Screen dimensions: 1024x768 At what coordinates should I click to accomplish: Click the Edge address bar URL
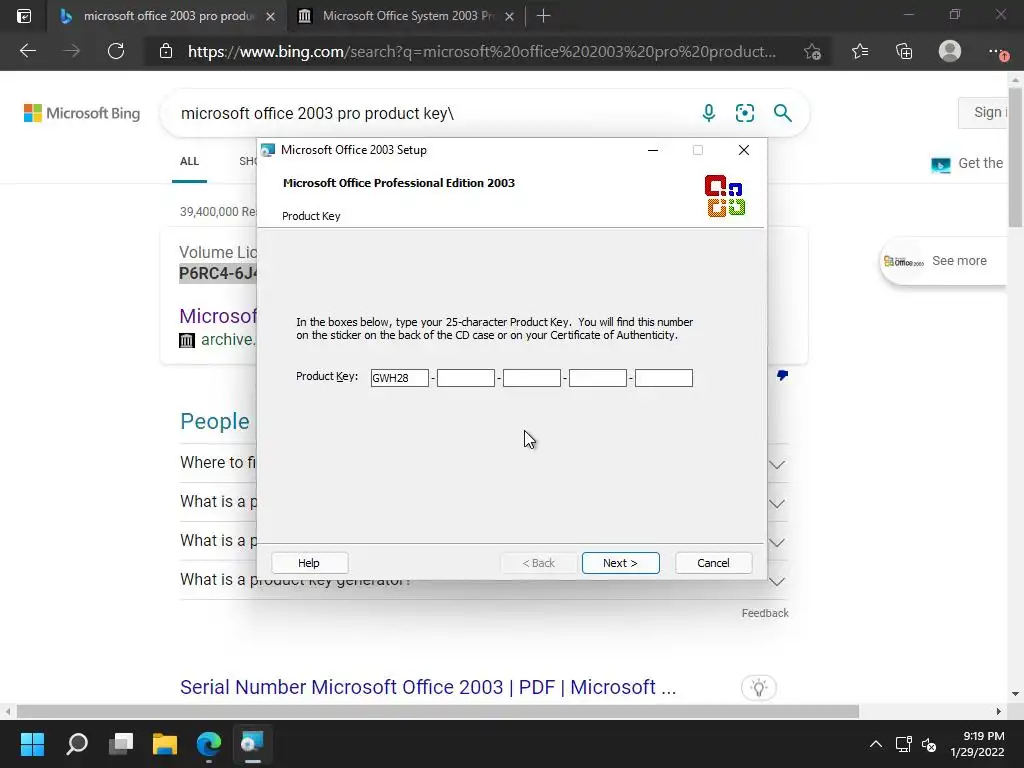[x=482, y=52]
